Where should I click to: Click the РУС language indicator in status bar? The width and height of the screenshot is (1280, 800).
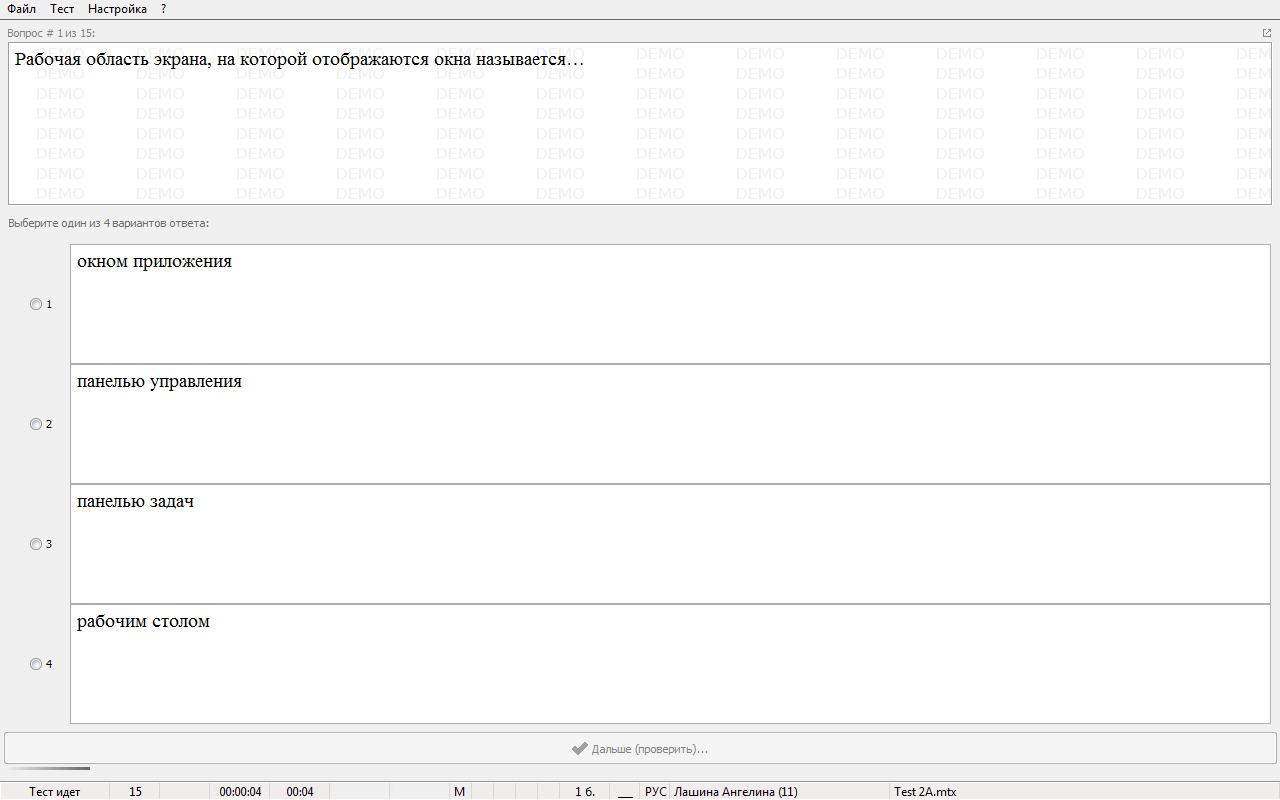coord(655,792)
